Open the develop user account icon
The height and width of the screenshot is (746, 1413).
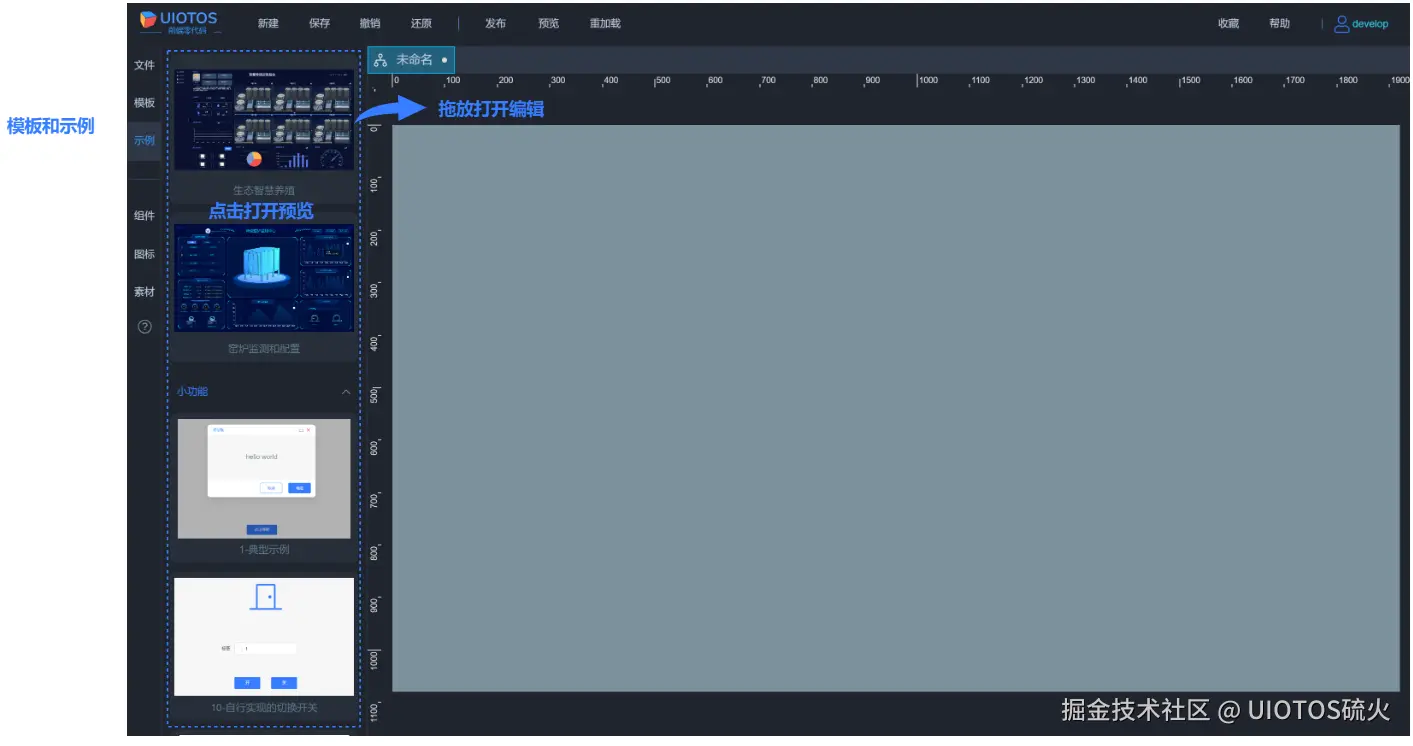[x=1341, y=24]
